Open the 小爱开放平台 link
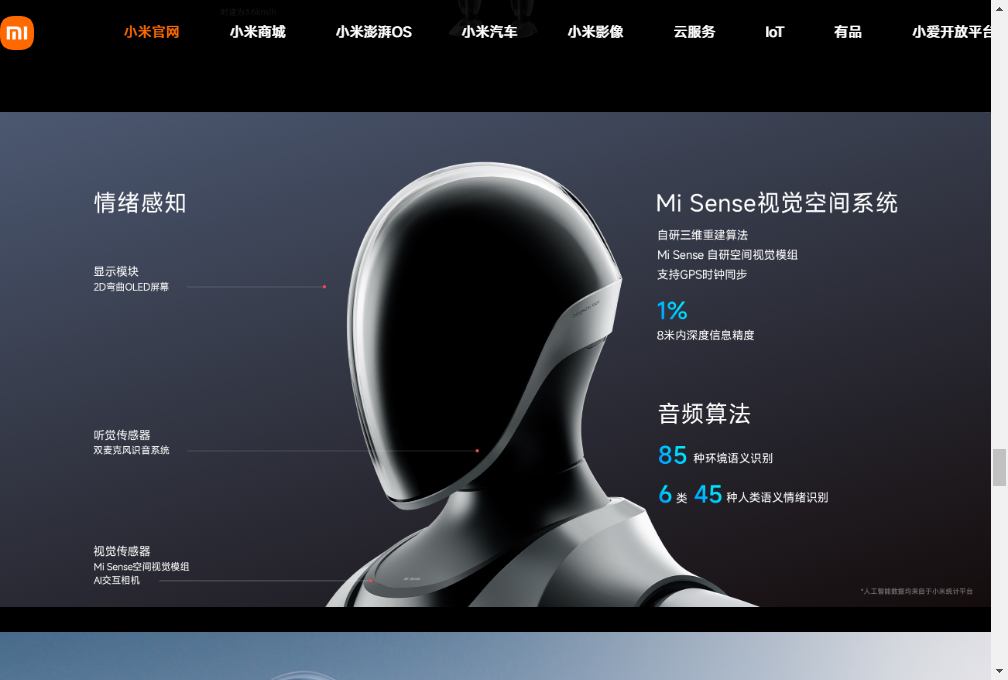Image resolution: width=1008 pixels, height=680 pixels. coord(948,31)
